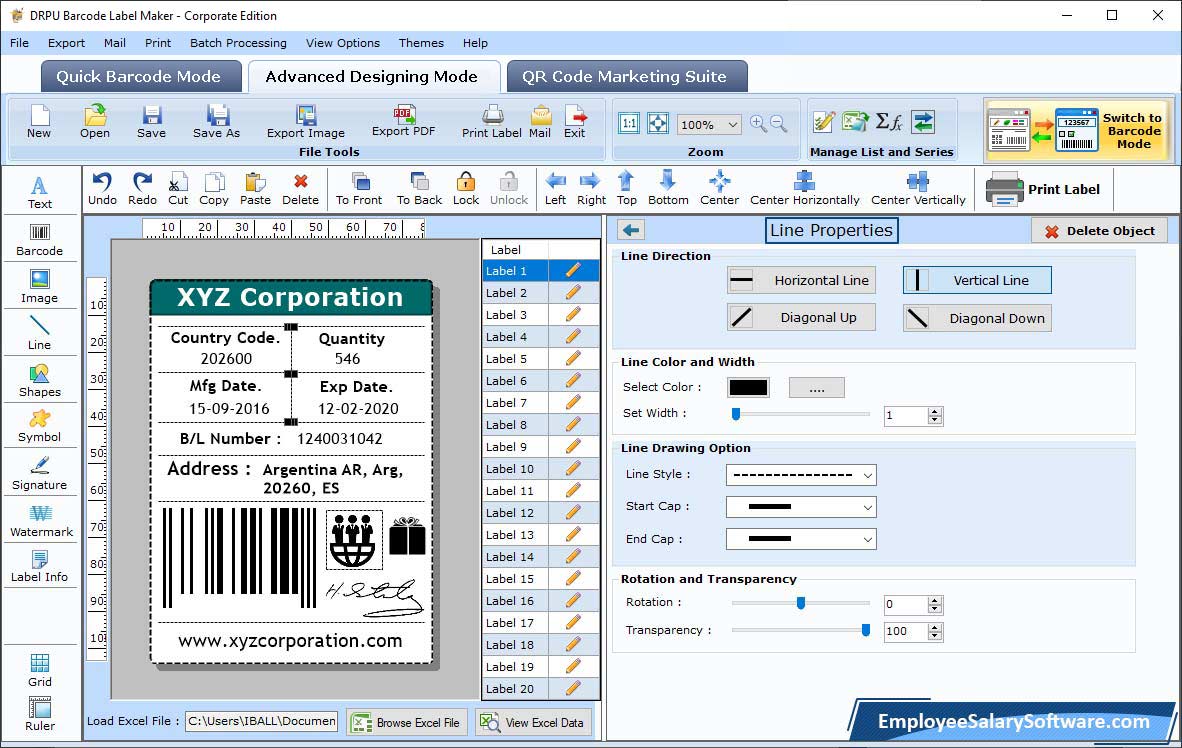This screenshot has width=1182, height=748.
Task: Select Vertical Line direction
Action: 977,280
